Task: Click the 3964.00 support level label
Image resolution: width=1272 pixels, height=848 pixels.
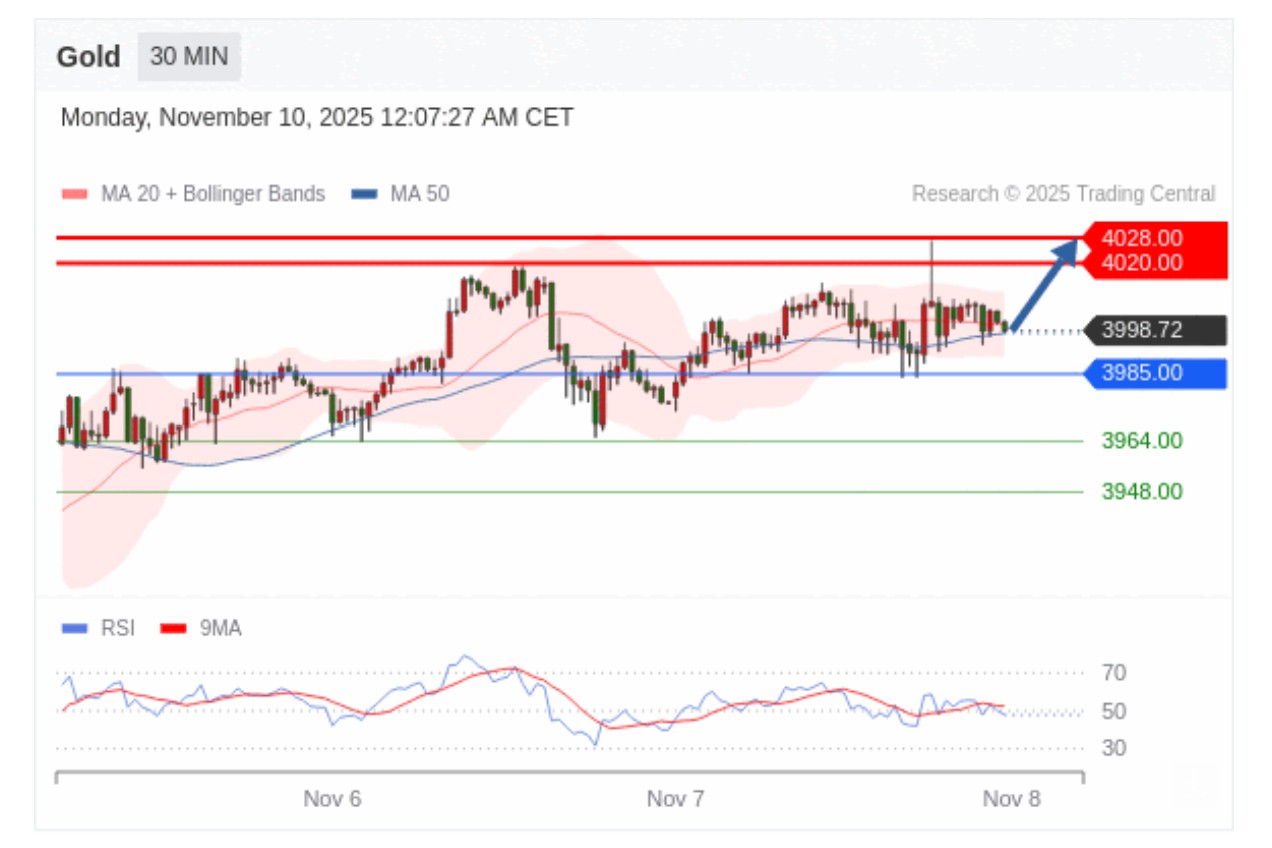Action: click(x=1141, y=441)
